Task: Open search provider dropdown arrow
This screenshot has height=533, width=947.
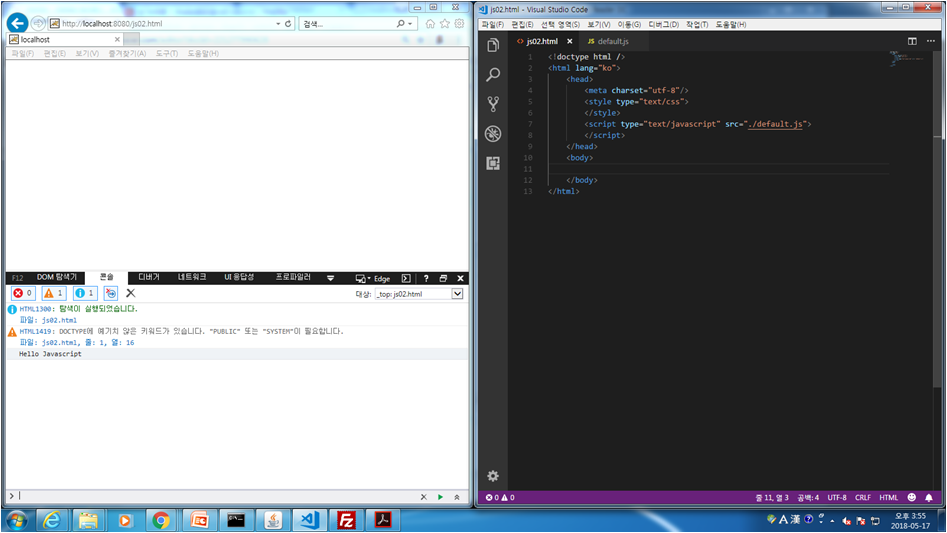Action: [410, 24]
